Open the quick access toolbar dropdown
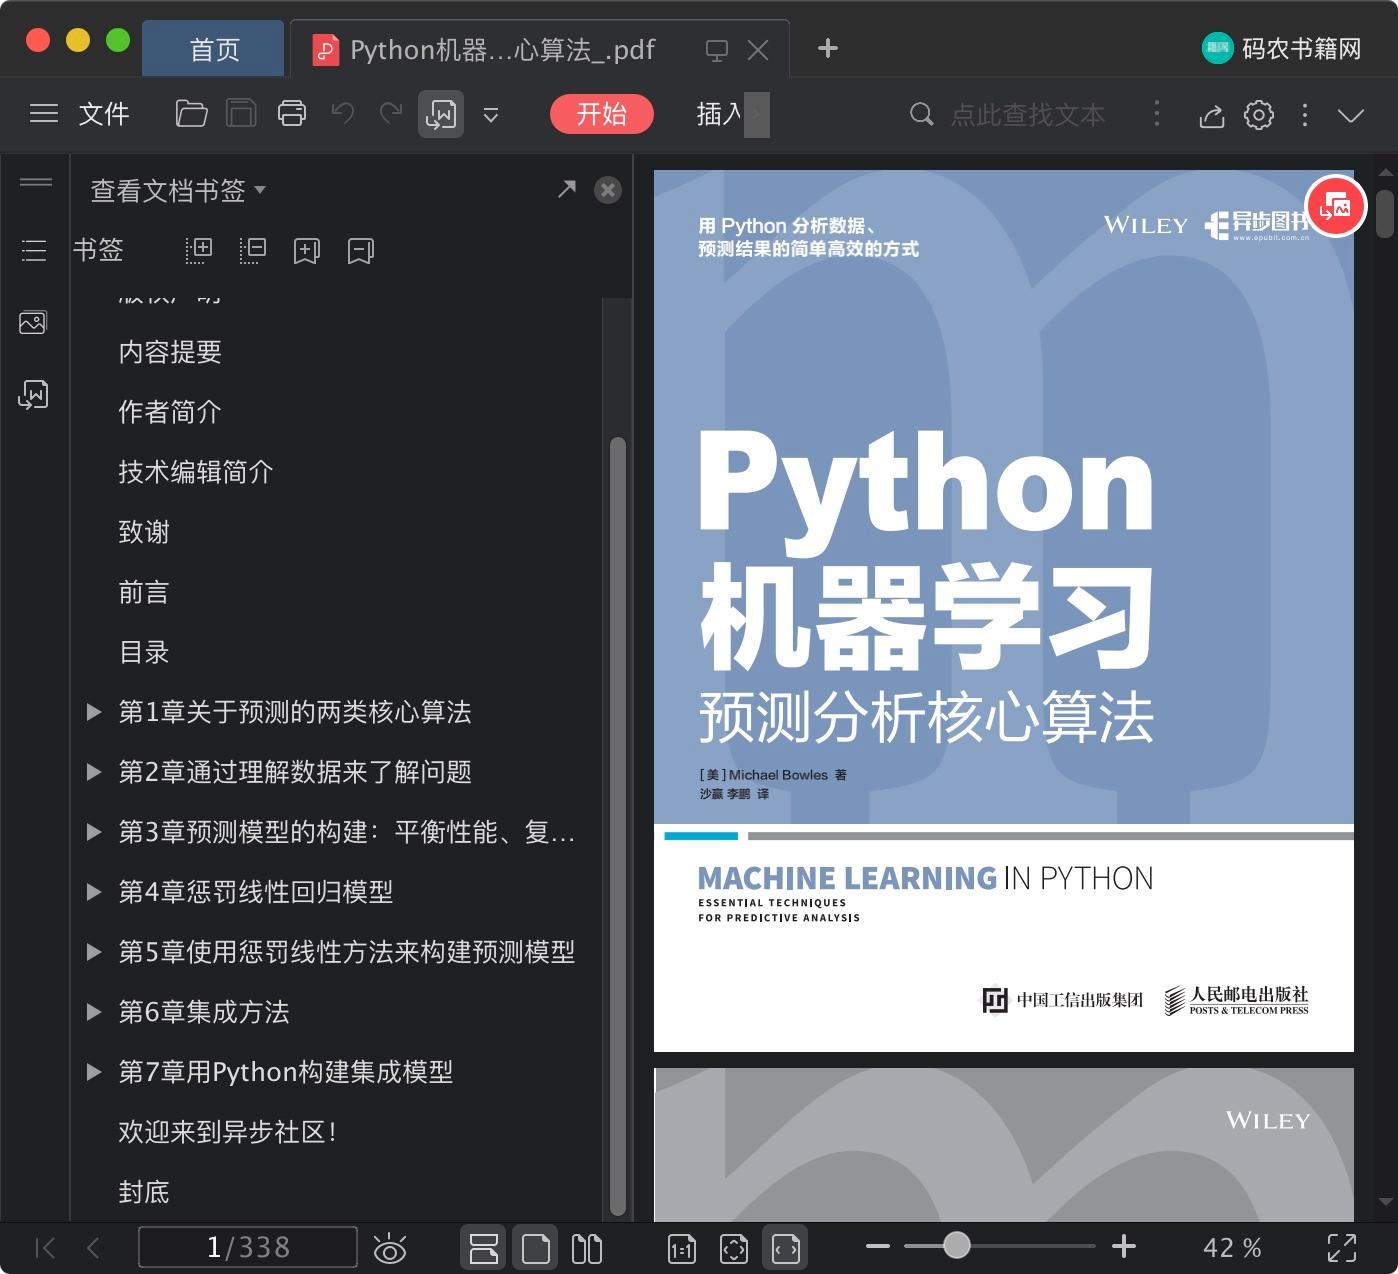The height and width of the screenshot is (1274, 1398). click(x=491, y=115)
